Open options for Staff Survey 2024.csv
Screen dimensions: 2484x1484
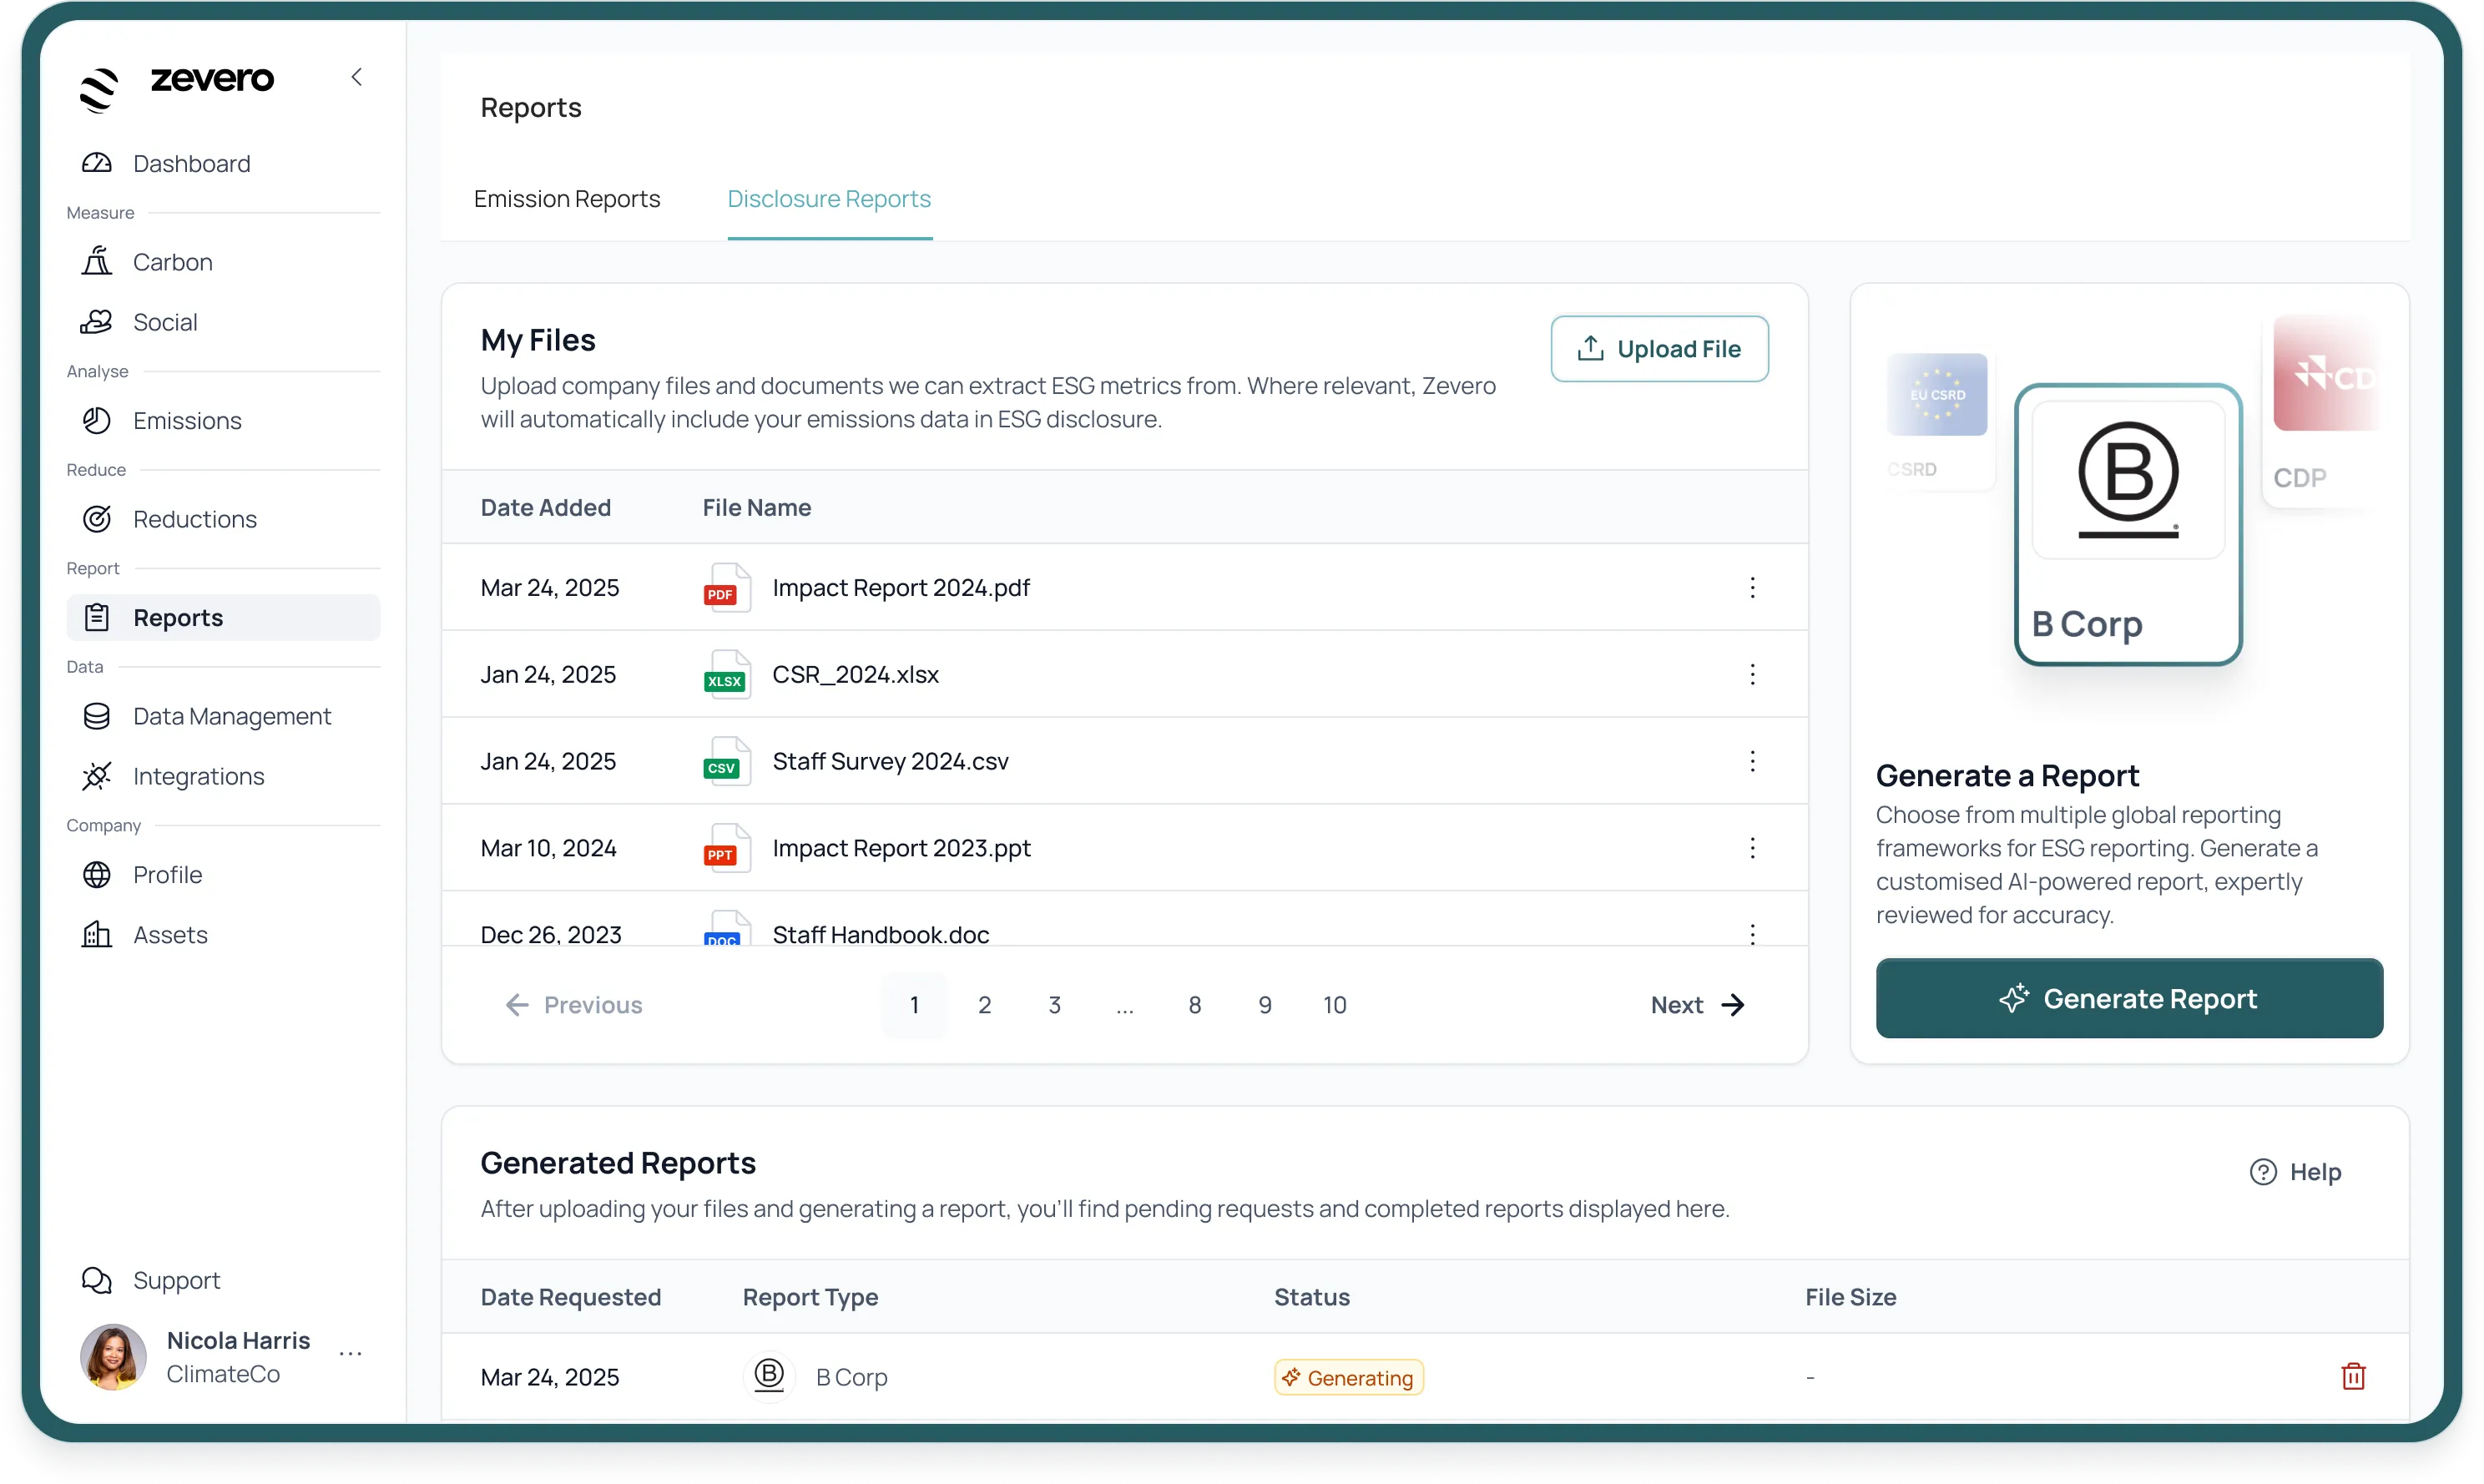point(1752,761)
